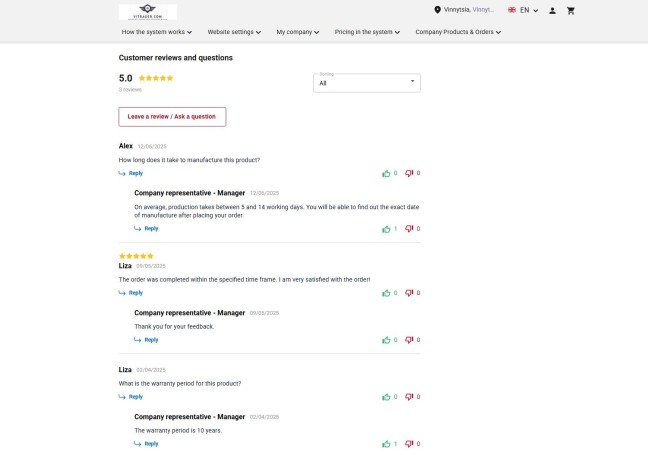Like the manager's production time answer
This screenshot has height=455, width=648.
(x=386, y=229)
